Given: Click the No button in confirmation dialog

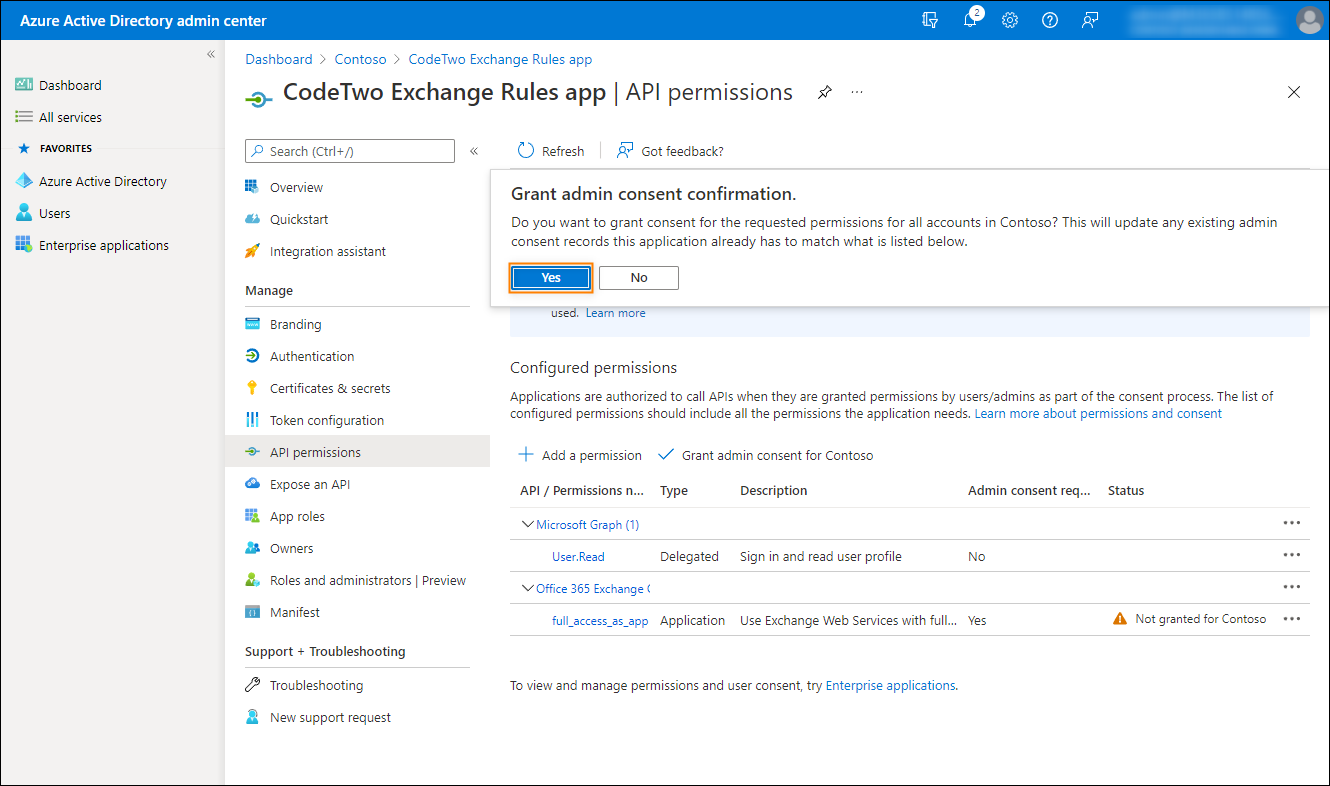Looking at the screenshot, I should [x=639, y=278].
